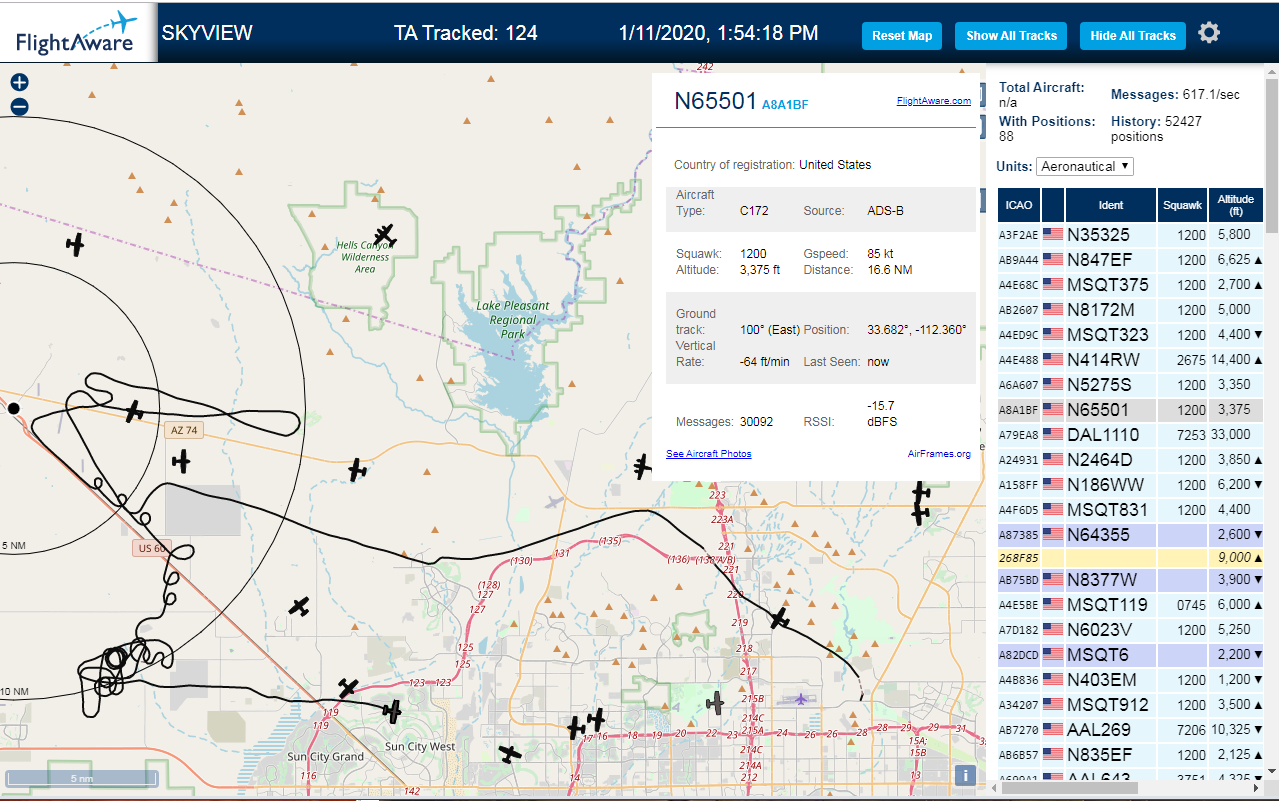Click the FlightAware logo

click(78, 32)
